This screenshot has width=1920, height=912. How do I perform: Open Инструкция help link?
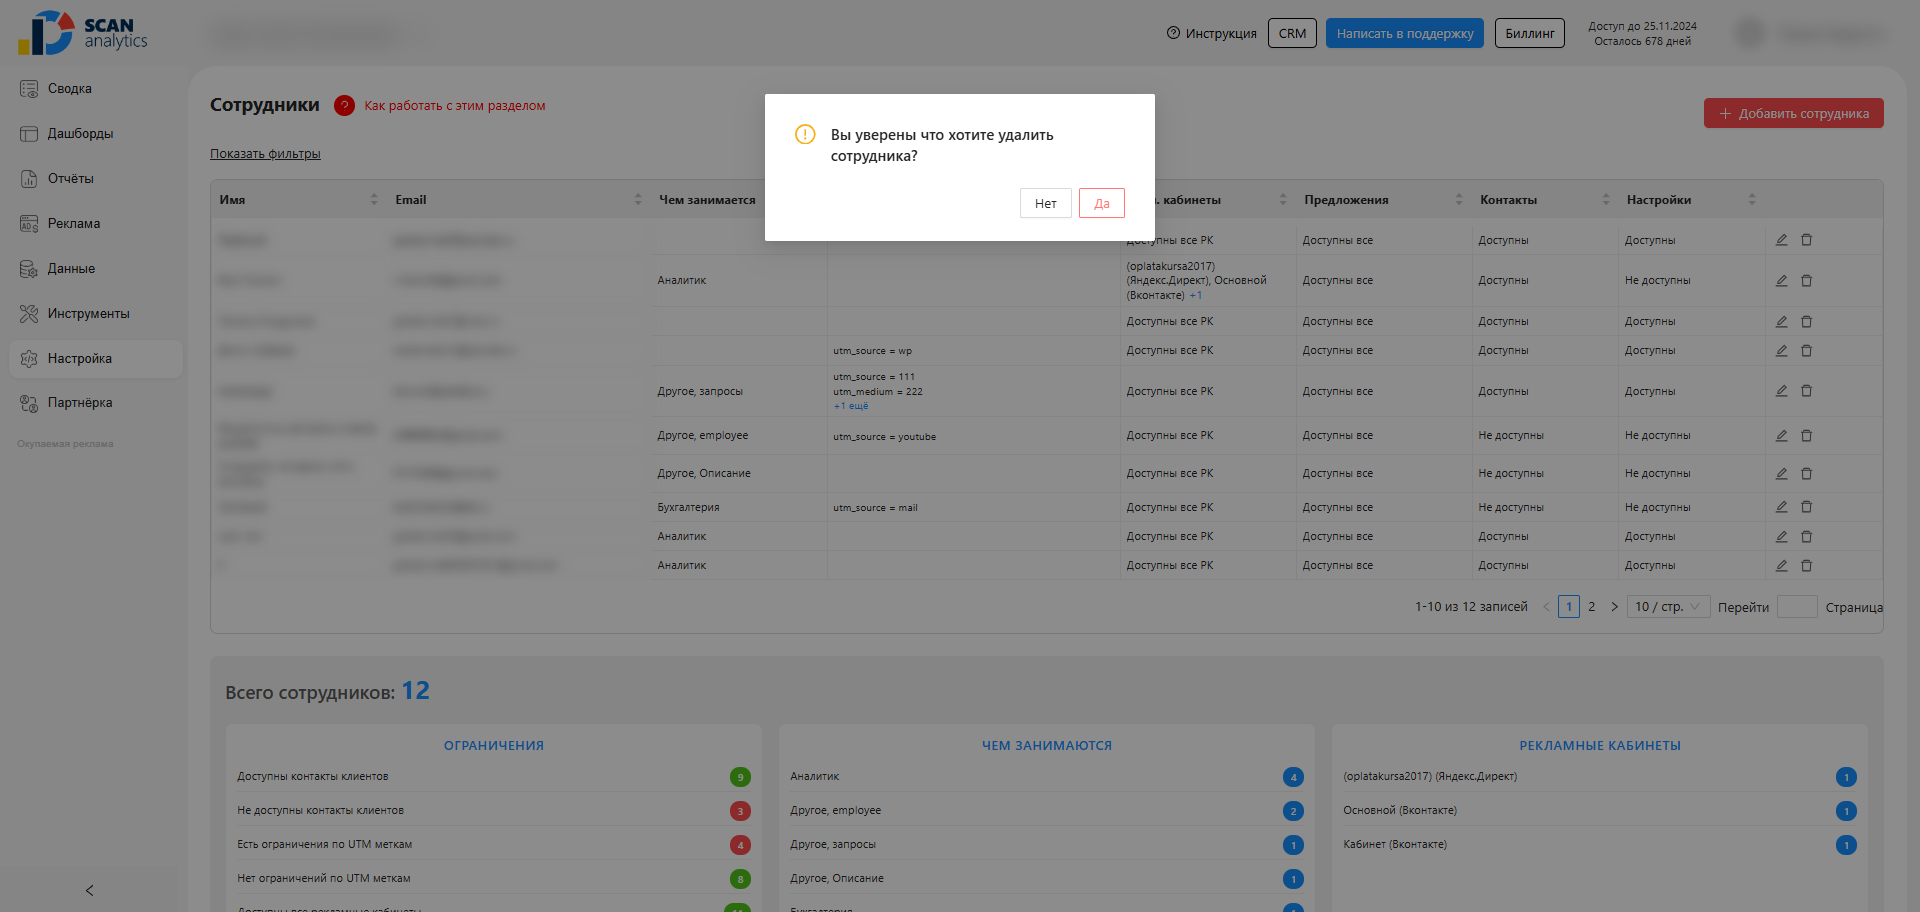tap(1211, 33)
